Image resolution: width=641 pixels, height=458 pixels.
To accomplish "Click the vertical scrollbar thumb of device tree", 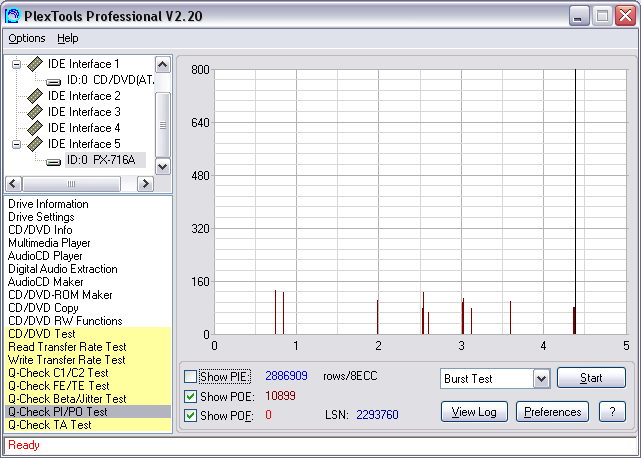I will pos(163,125).
